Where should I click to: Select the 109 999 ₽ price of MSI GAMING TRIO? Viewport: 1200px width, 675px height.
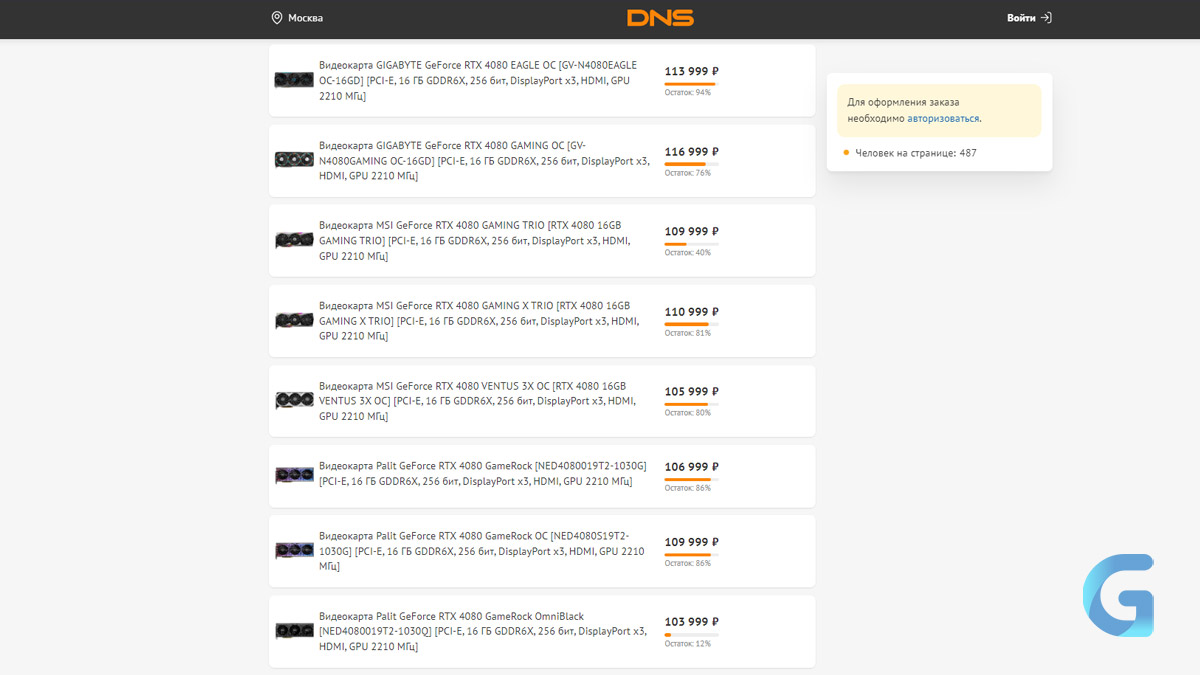click(692, 231)
